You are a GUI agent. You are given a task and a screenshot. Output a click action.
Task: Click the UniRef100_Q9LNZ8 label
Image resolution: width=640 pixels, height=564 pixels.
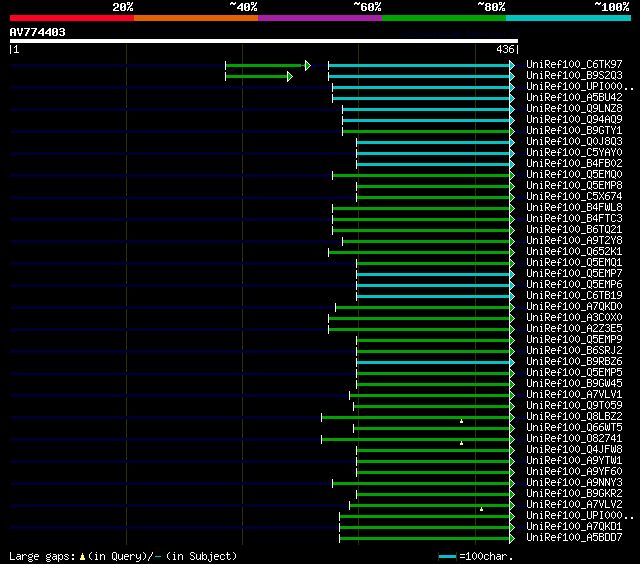(x=574, y=109)
